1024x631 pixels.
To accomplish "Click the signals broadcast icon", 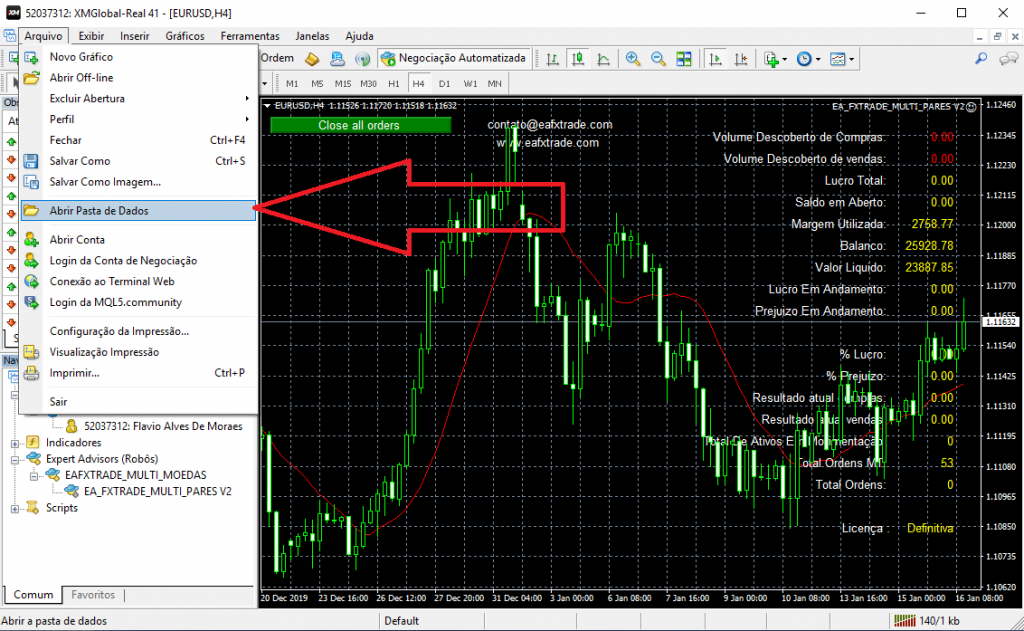I will (362, 59).
